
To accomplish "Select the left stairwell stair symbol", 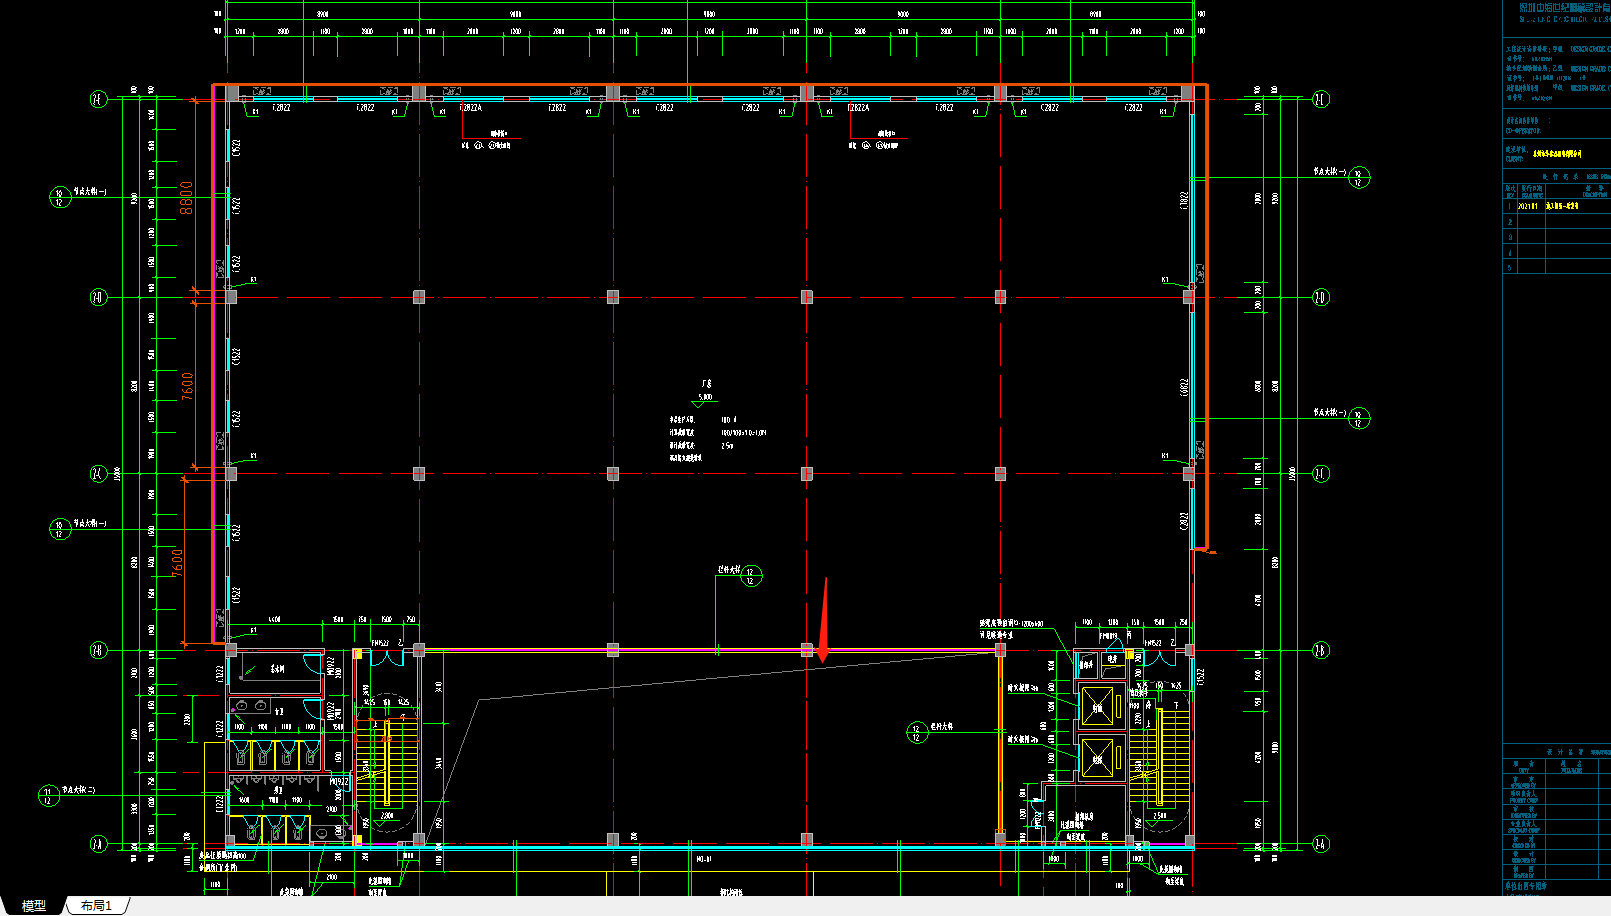I will [x=386, y=765].
